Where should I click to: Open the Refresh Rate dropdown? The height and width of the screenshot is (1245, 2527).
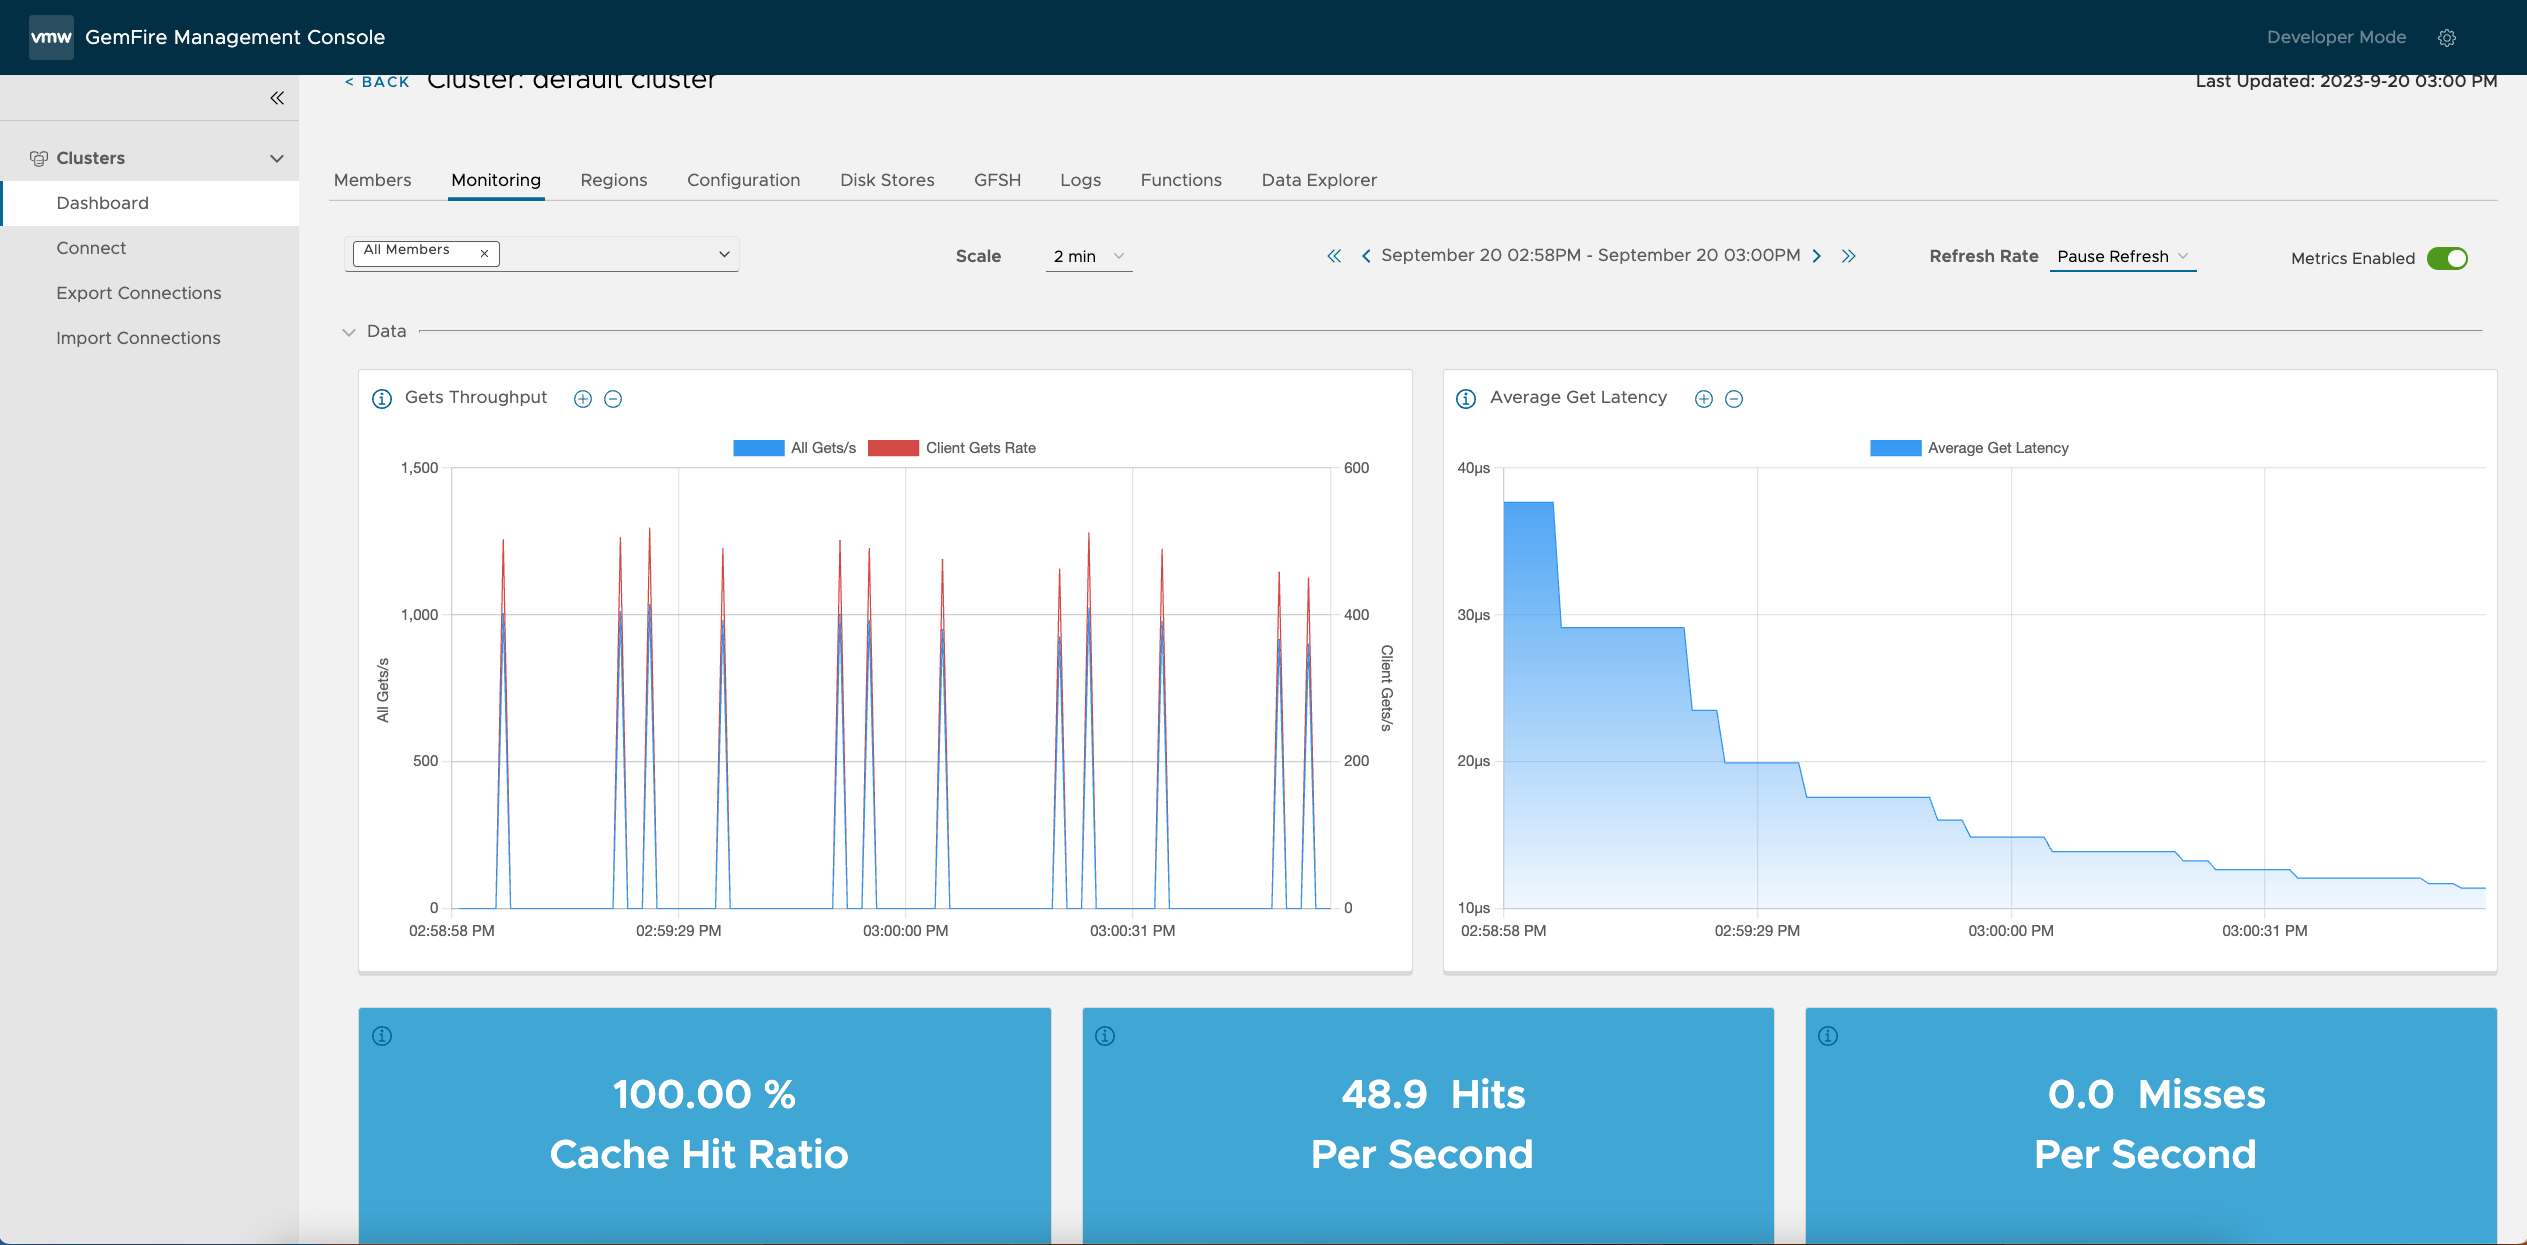[x=2123, y=256]
